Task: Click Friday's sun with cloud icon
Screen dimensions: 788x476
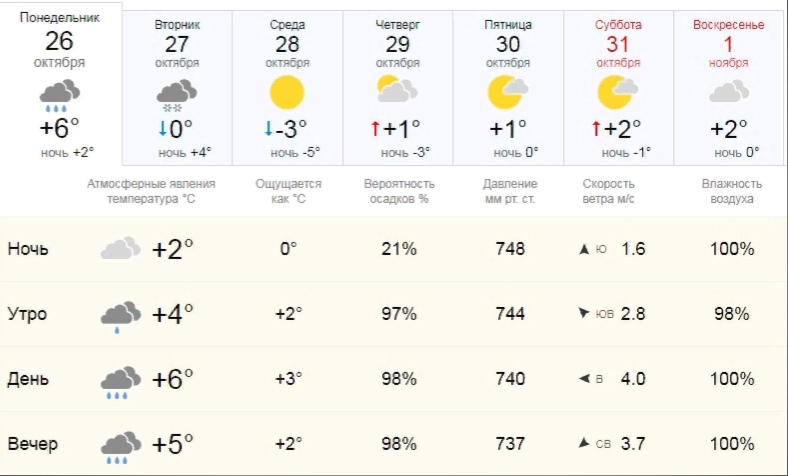Action: click(x=508, y=92)
